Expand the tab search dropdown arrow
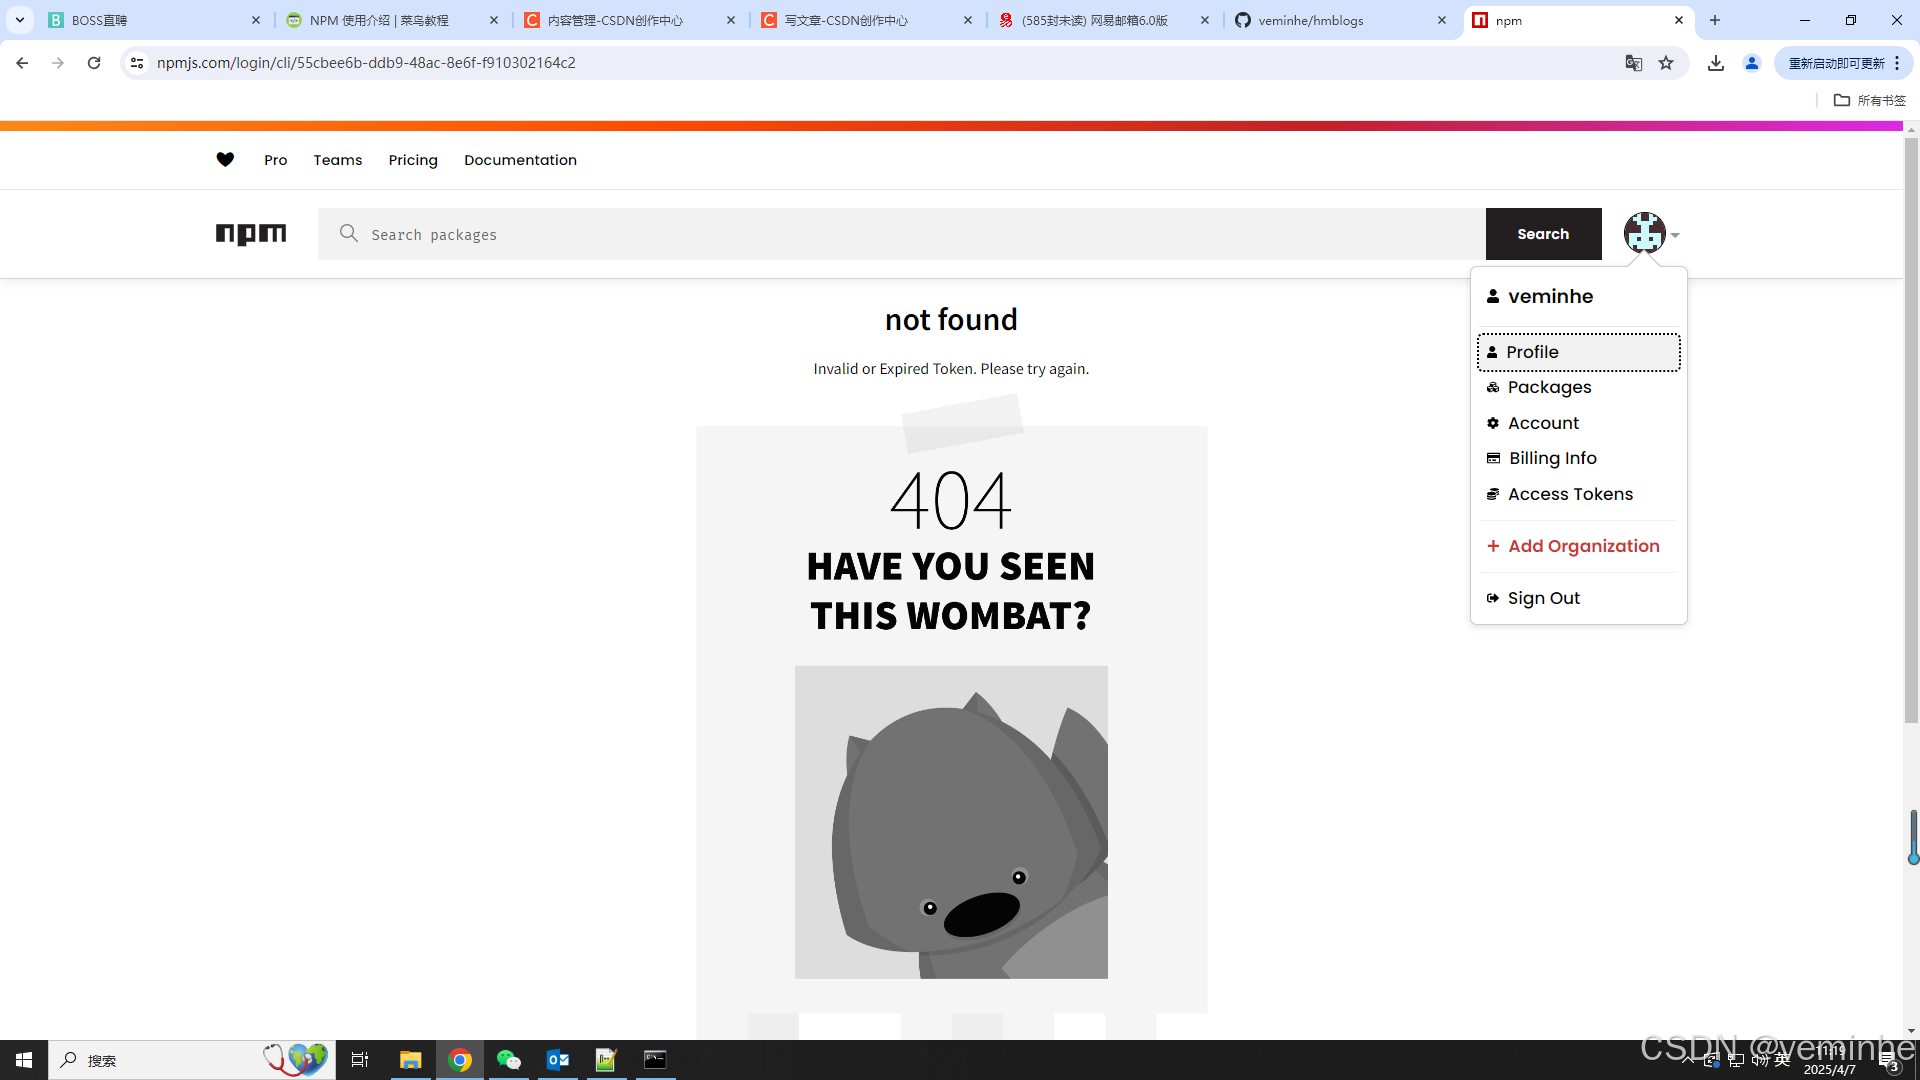Viewport: 1920px width, 1080px height. [20, 20]
